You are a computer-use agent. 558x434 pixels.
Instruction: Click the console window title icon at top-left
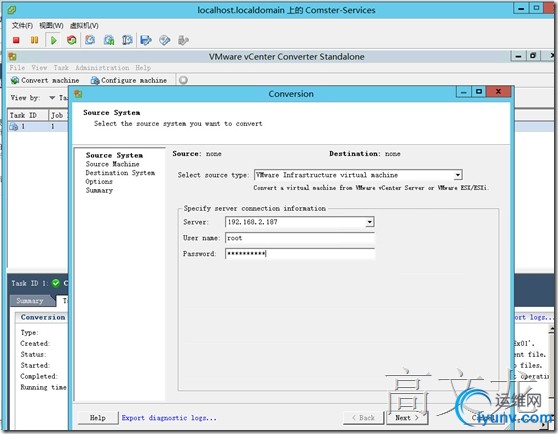point(11,10)
